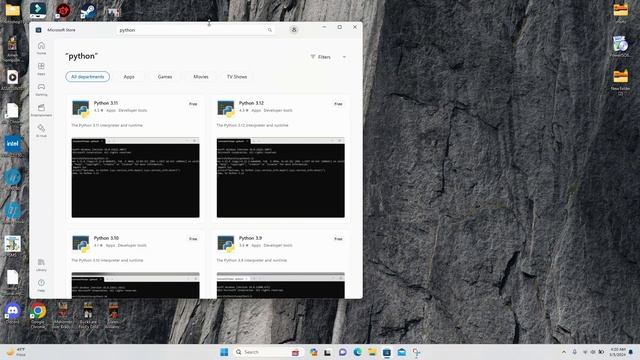Open the New Folder desktop icon on the right
The height and width of the screenshot is (360, 640).
pyautogui.click(x=620, y=82)
